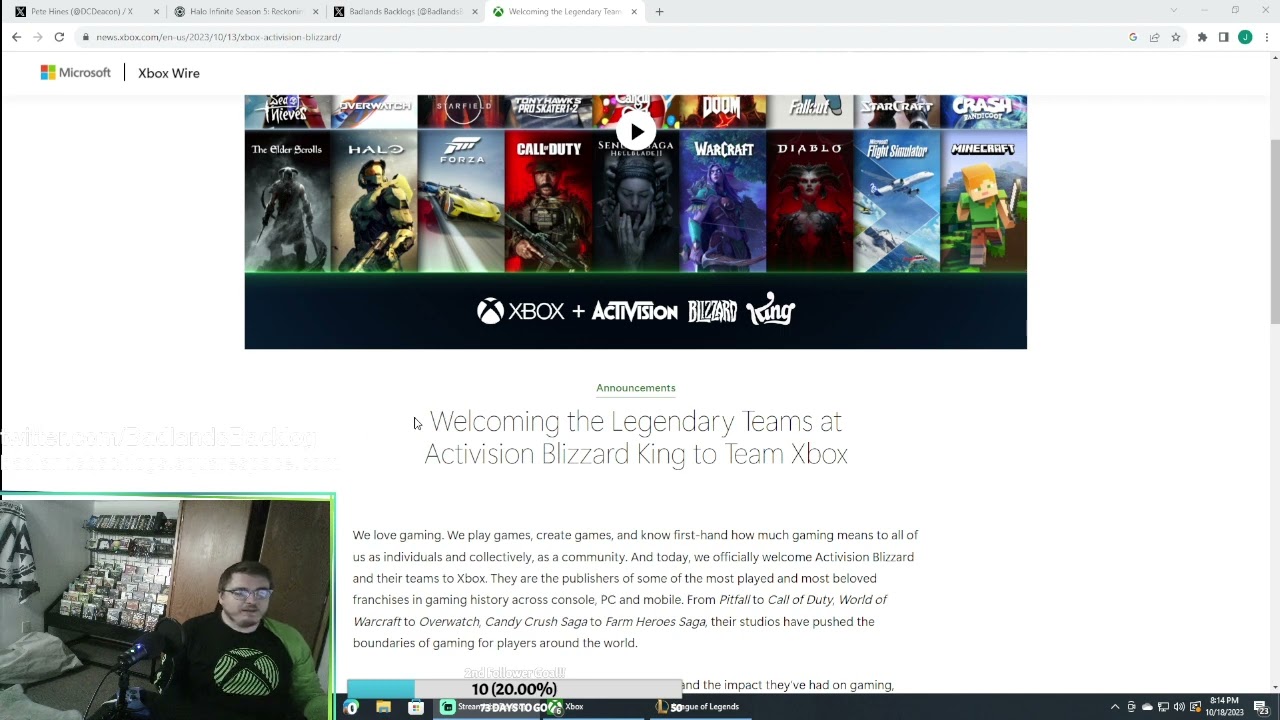This screenshot has width=1280, height=720.
Task: Open the notification center icon
Action: pos(1261,707)
